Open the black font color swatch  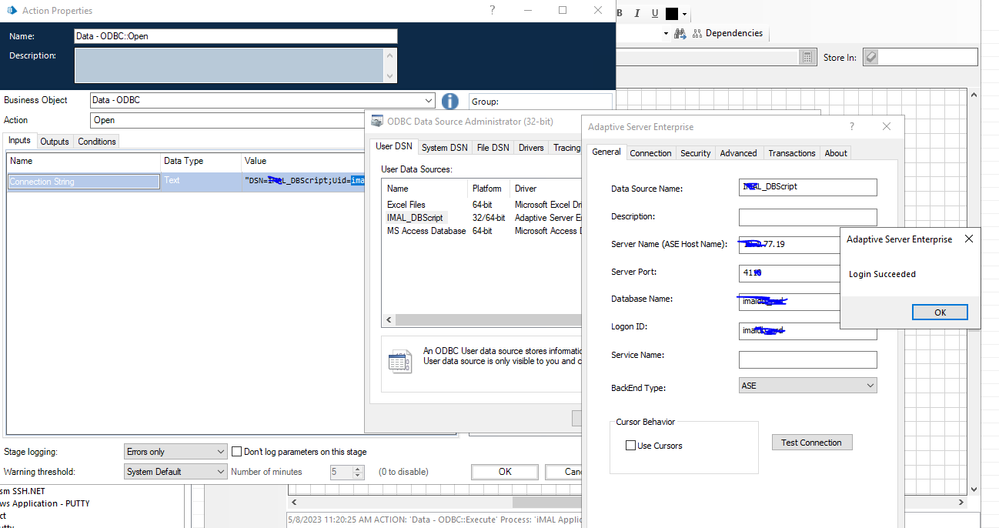pyautogui.click(x=672, y=14)
